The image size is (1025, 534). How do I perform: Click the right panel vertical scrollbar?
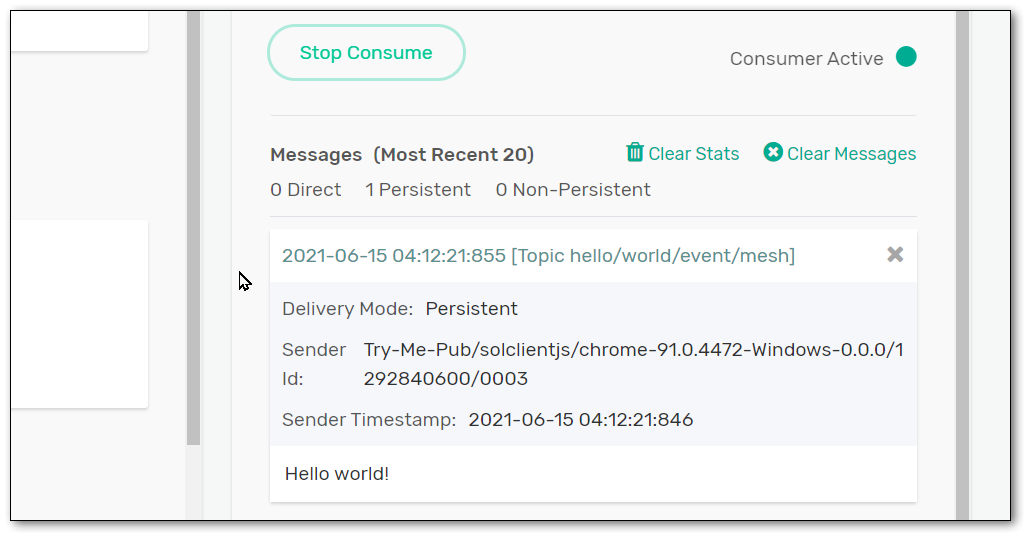[x=962, y=260]
